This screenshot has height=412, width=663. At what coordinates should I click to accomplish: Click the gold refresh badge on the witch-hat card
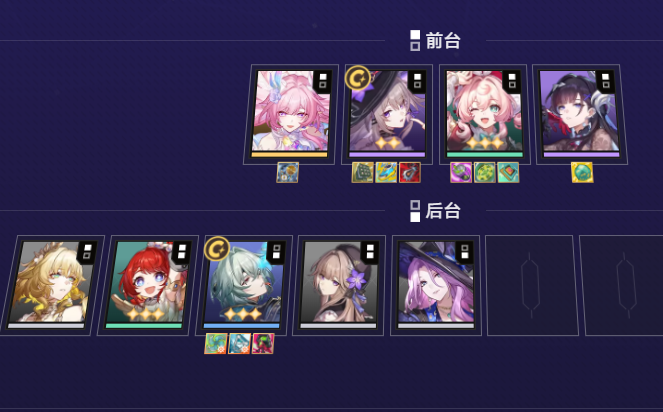[357, 78]
